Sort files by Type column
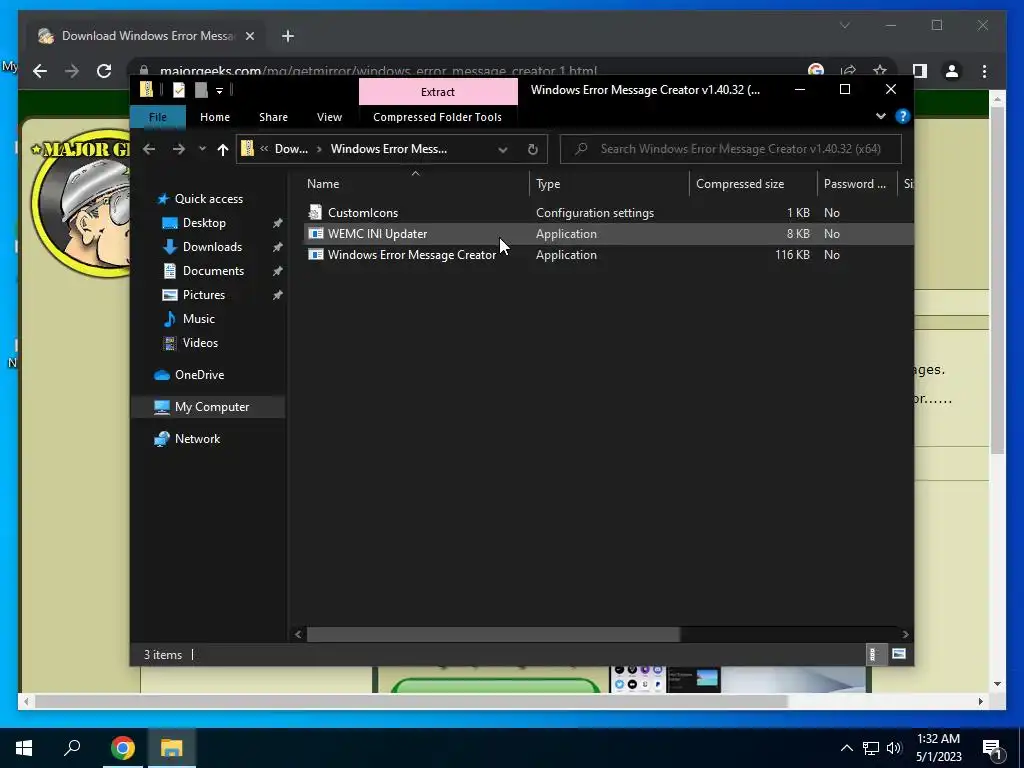This screenshot has width=1024, height=768. point(609,184)
